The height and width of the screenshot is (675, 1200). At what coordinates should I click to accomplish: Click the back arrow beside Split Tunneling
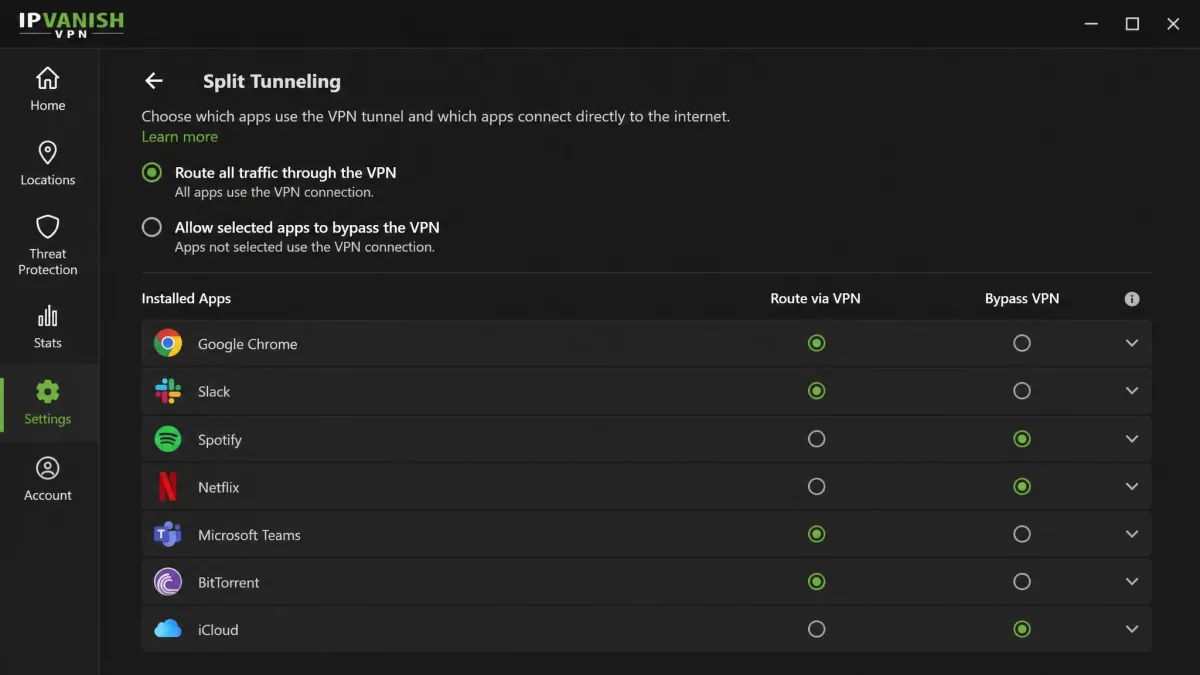pyautogui.click(x=153, y=81)
